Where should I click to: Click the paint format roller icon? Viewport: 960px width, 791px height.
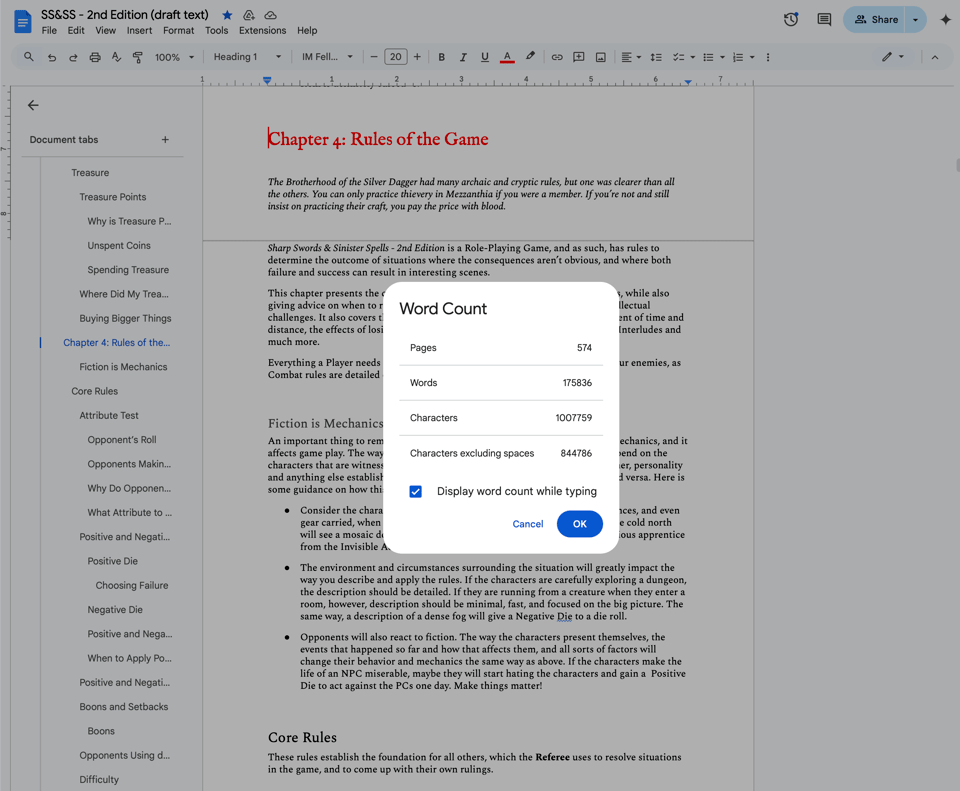[x=138, y=57]
